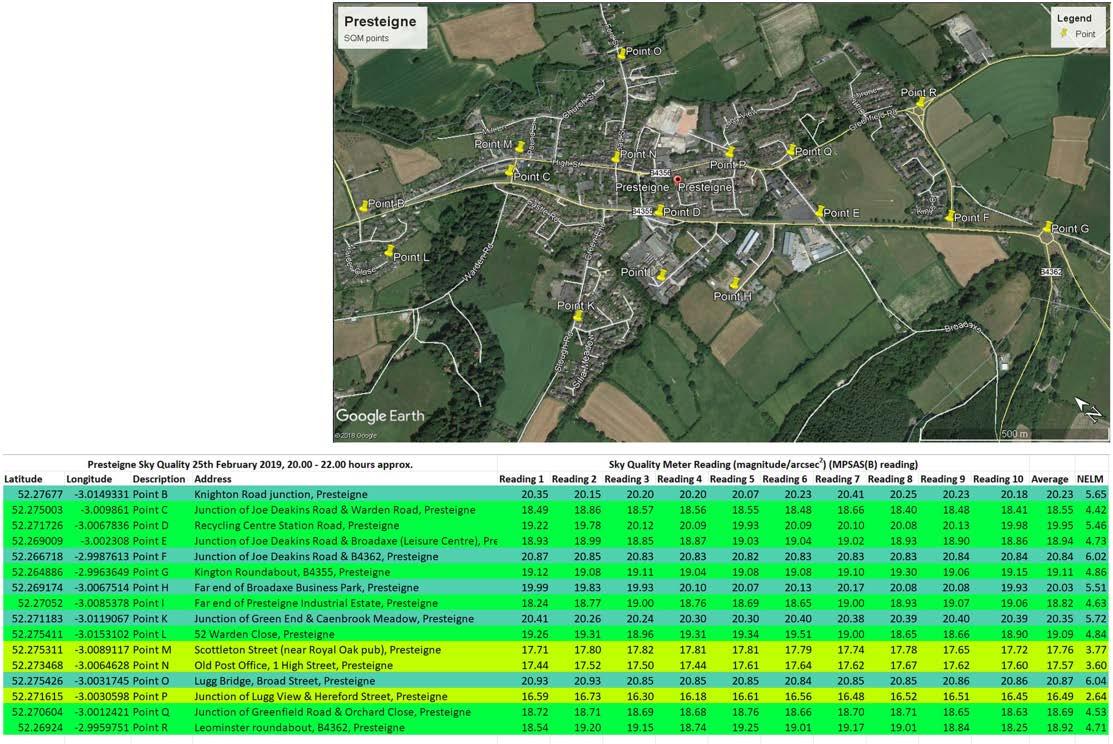Viewport: 1113px width, 744px height.
Task: Click the 500 m scale bar
Action: click(1014, 434)
